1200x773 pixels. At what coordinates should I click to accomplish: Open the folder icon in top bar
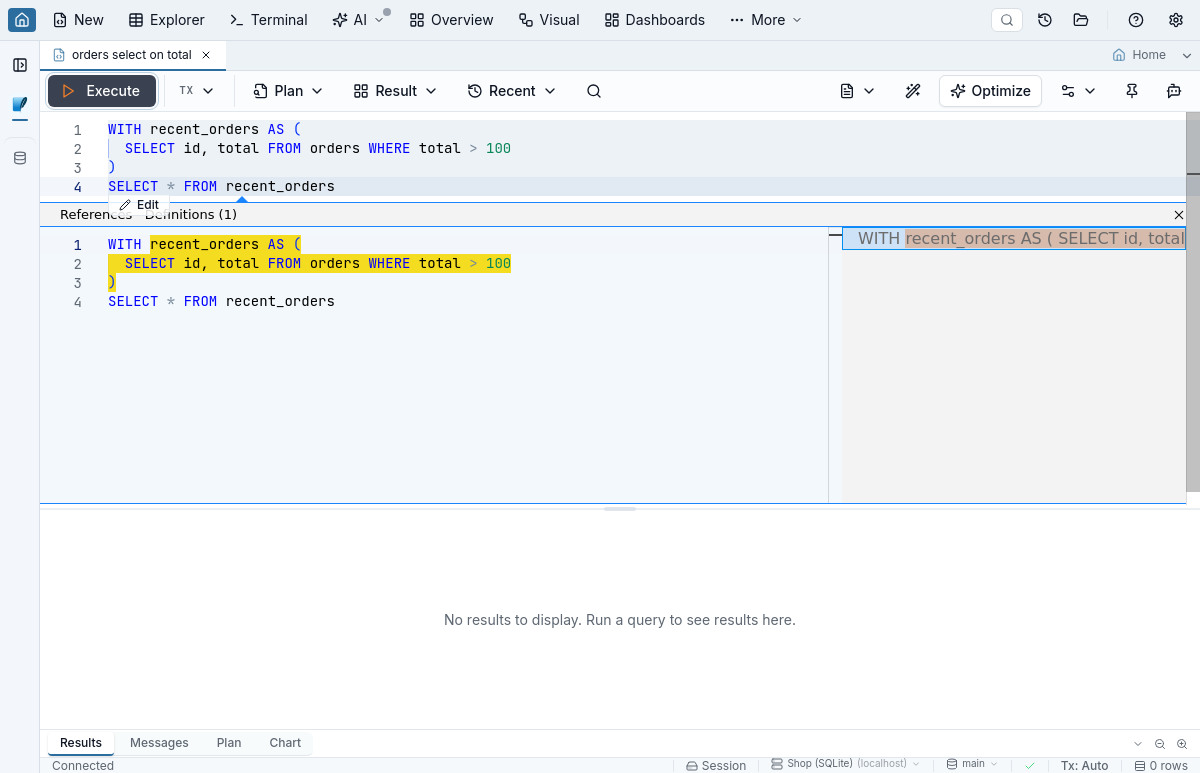1081,20
